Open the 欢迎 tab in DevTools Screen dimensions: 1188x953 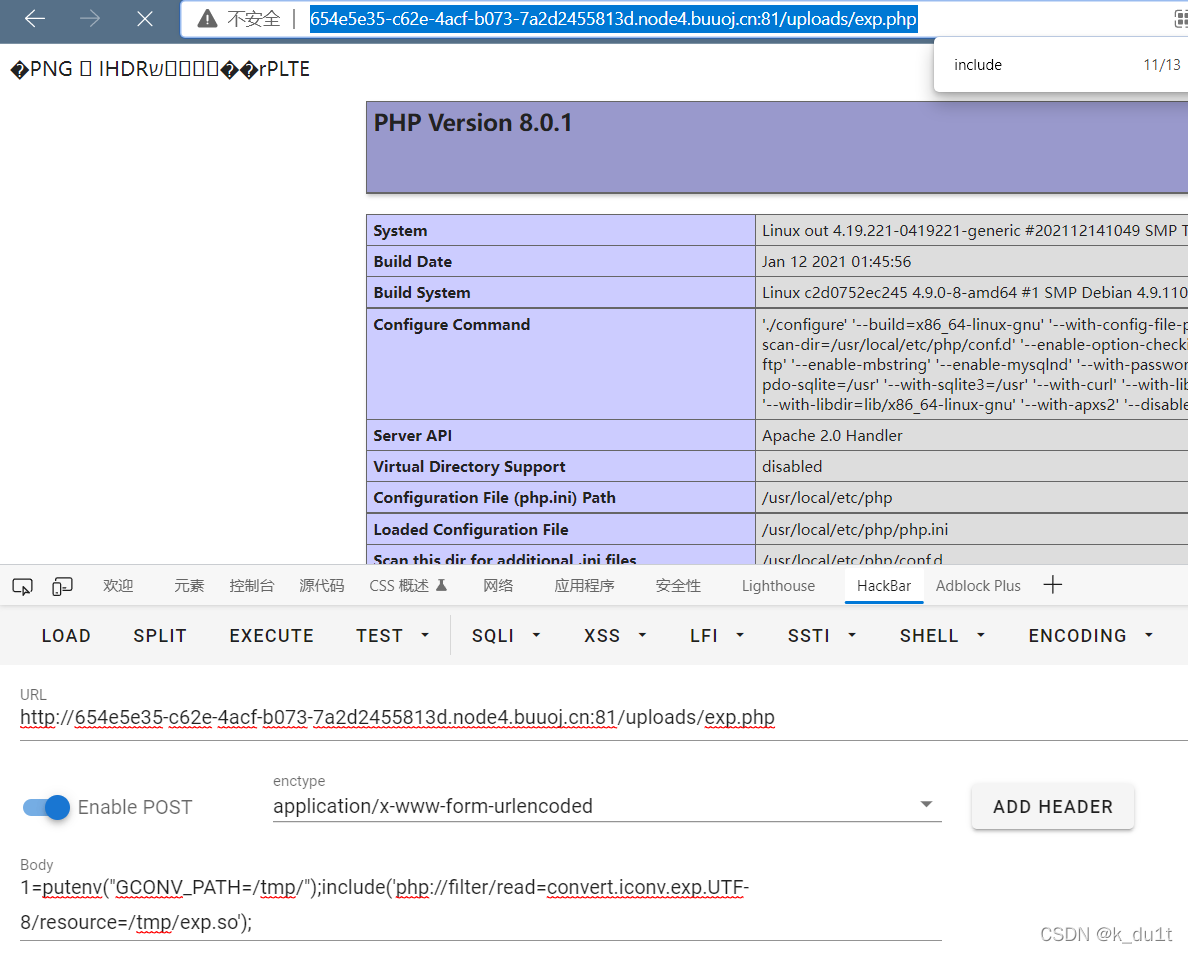click(x=118, y=586)
